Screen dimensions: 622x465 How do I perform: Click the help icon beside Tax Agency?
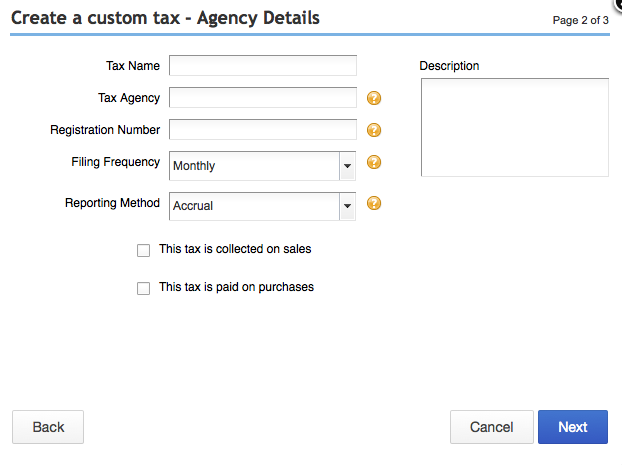(x=375, y=98)
